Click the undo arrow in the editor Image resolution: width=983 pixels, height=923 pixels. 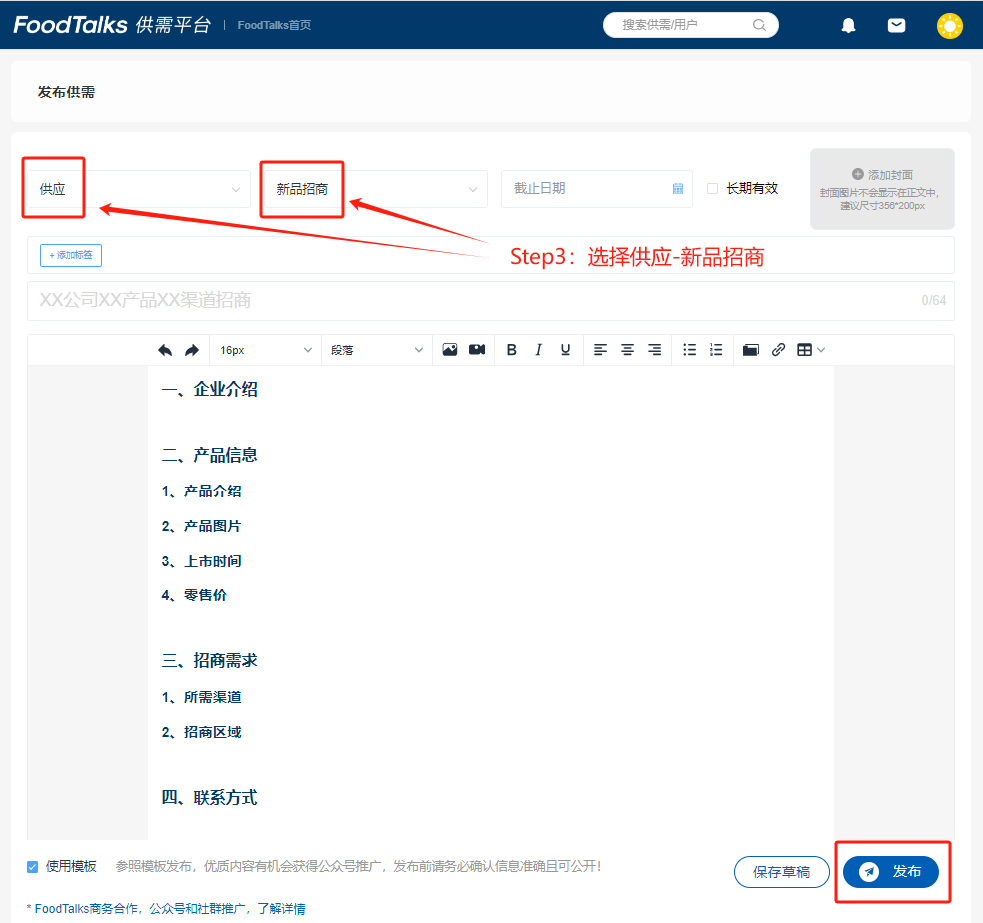pos(165,349)
